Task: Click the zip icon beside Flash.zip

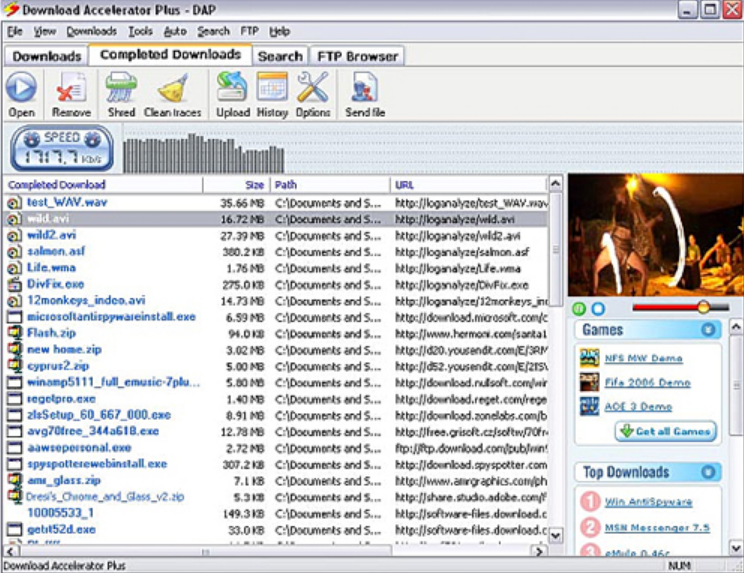Action: click(x=15, y=333)
